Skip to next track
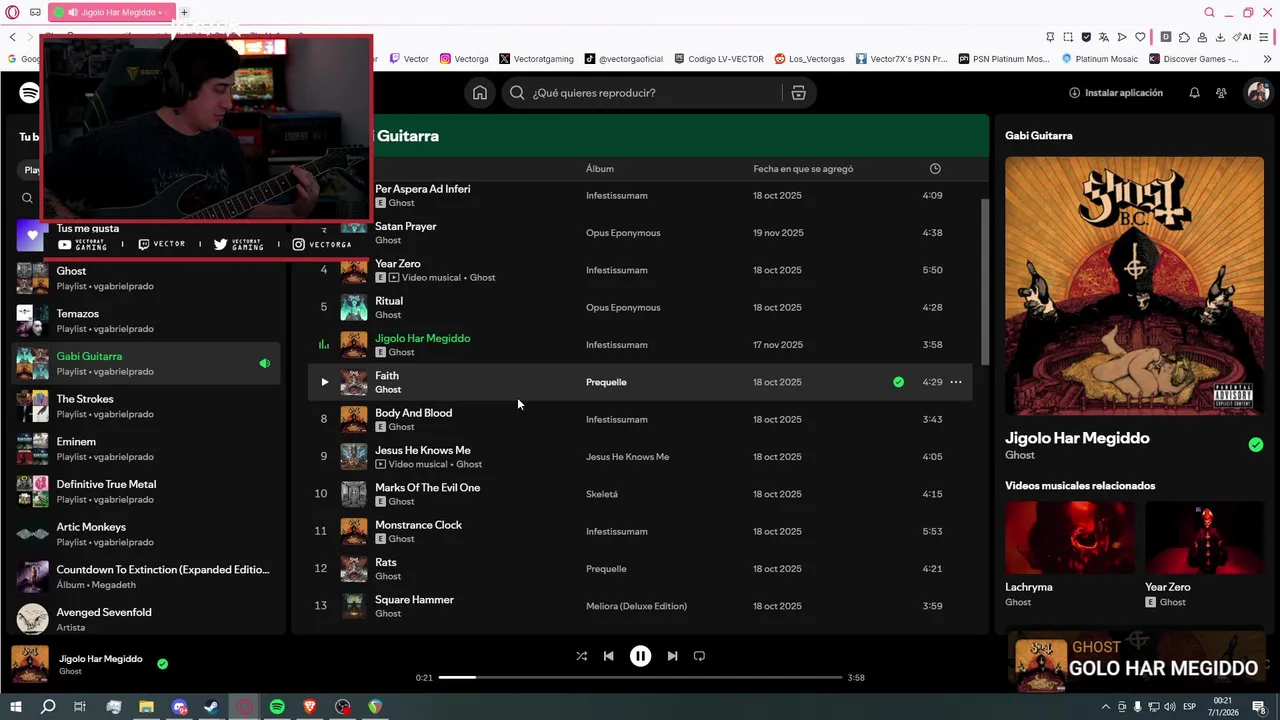The image size is (1280, 720). pos(672,656)
